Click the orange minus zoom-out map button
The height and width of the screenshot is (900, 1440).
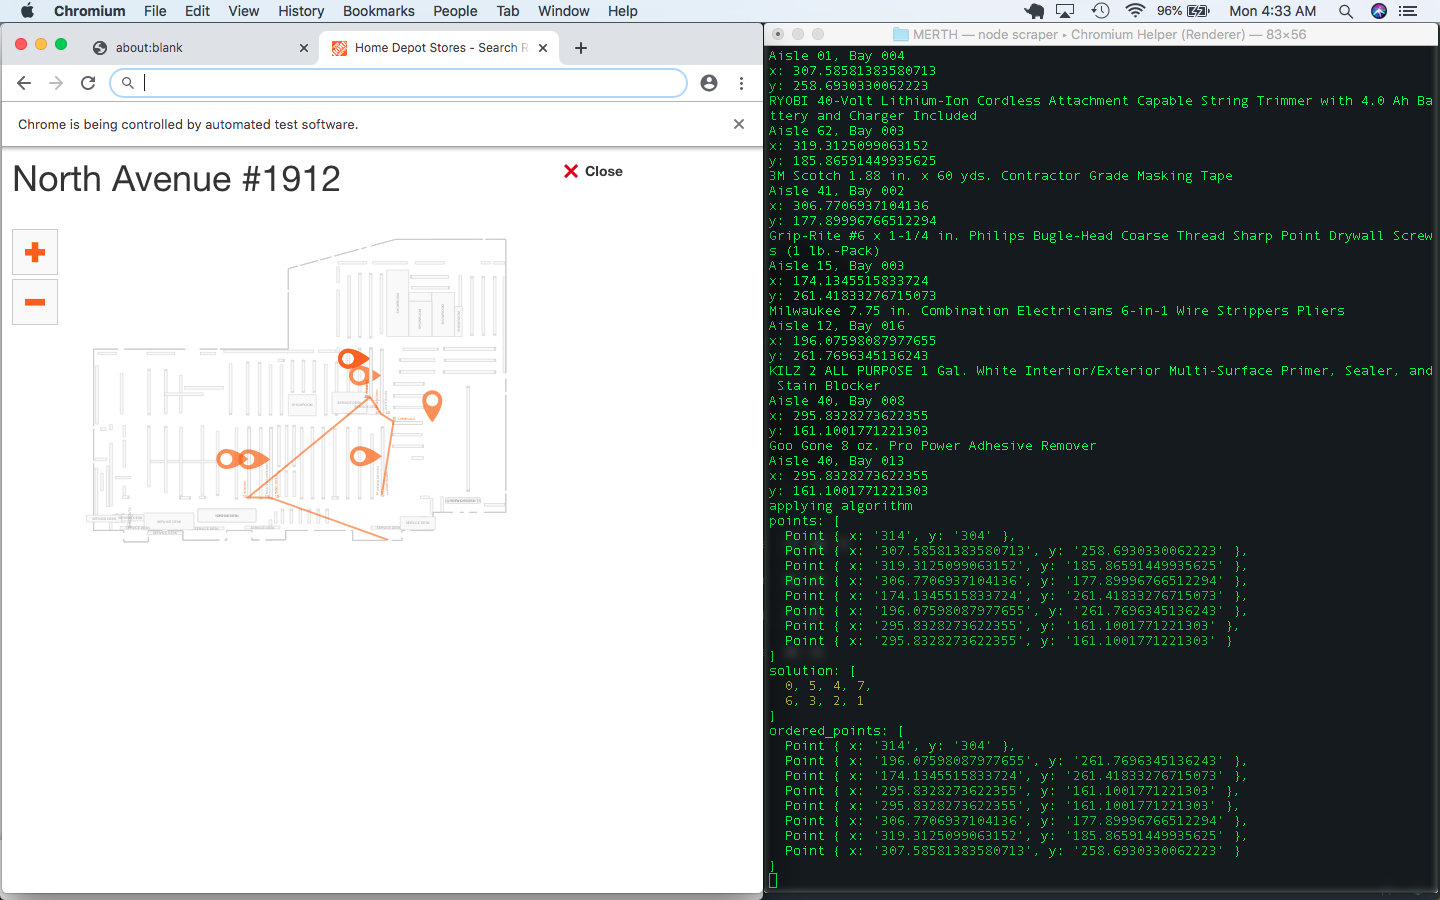pos(35,302)
